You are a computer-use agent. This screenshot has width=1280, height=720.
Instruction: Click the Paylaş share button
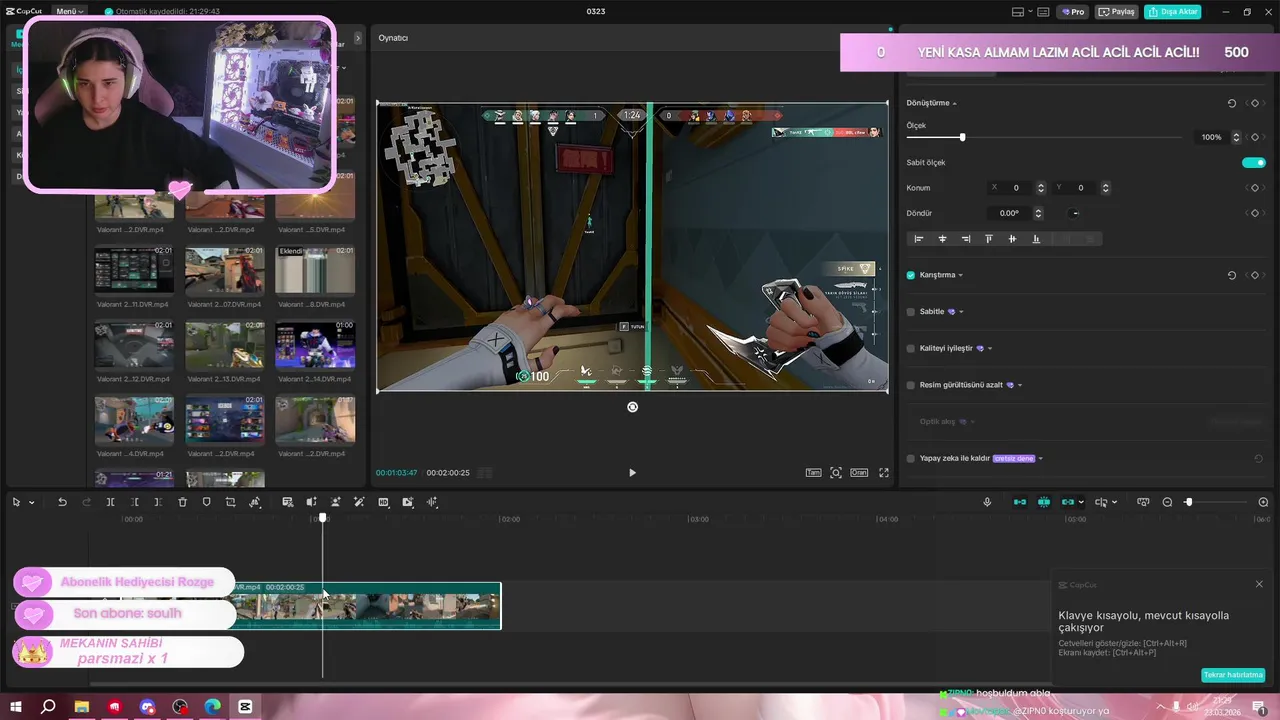[1117, 12]
